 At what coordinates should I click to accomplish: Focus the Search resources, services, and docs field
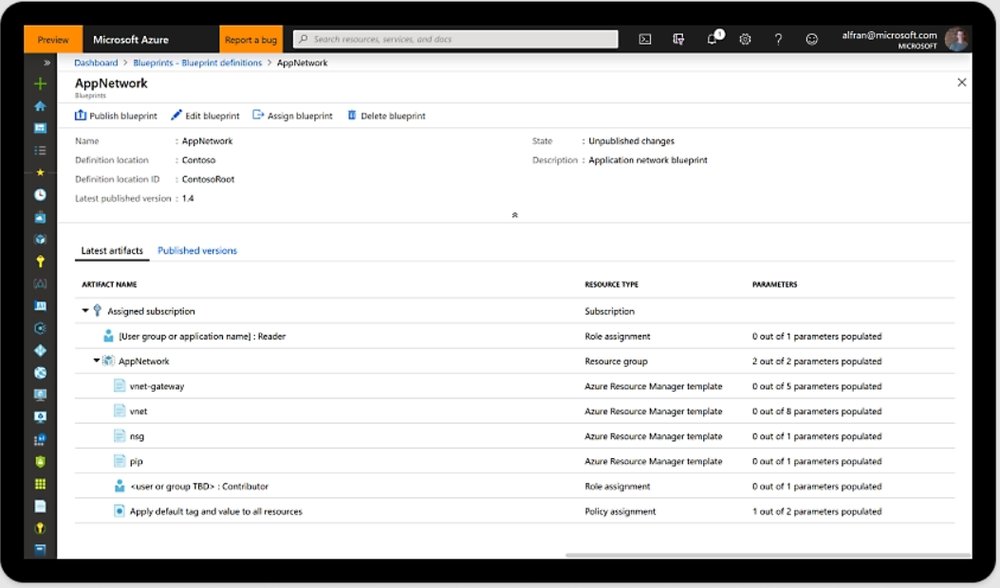click(455, 39)
